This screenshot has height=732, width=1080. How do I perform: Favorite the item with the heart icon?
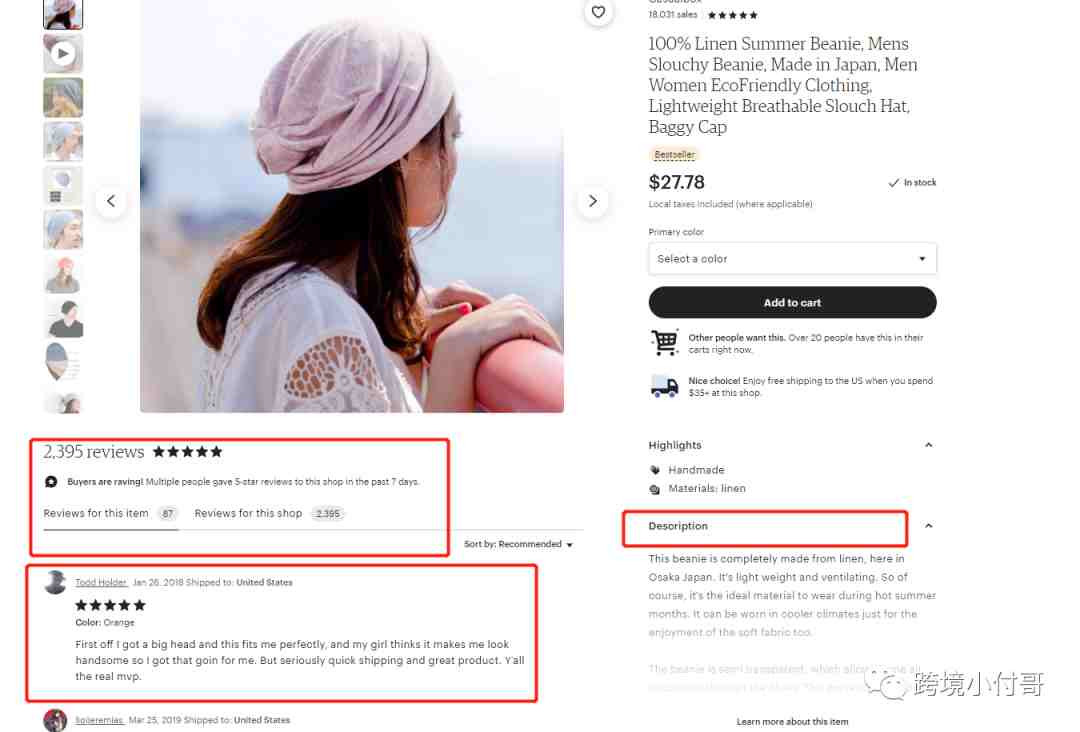(598, 12)
